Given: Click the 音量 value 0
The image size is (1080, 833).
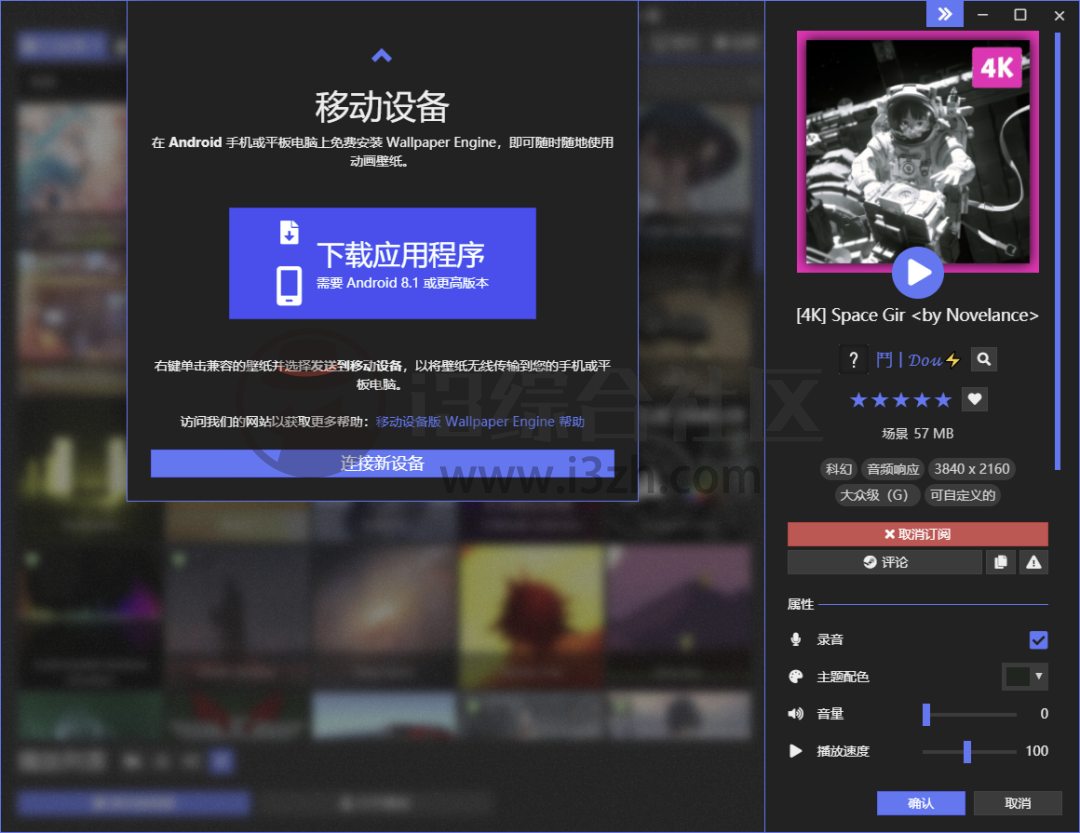Looking at the screenshot, I should coord(1044,714).
